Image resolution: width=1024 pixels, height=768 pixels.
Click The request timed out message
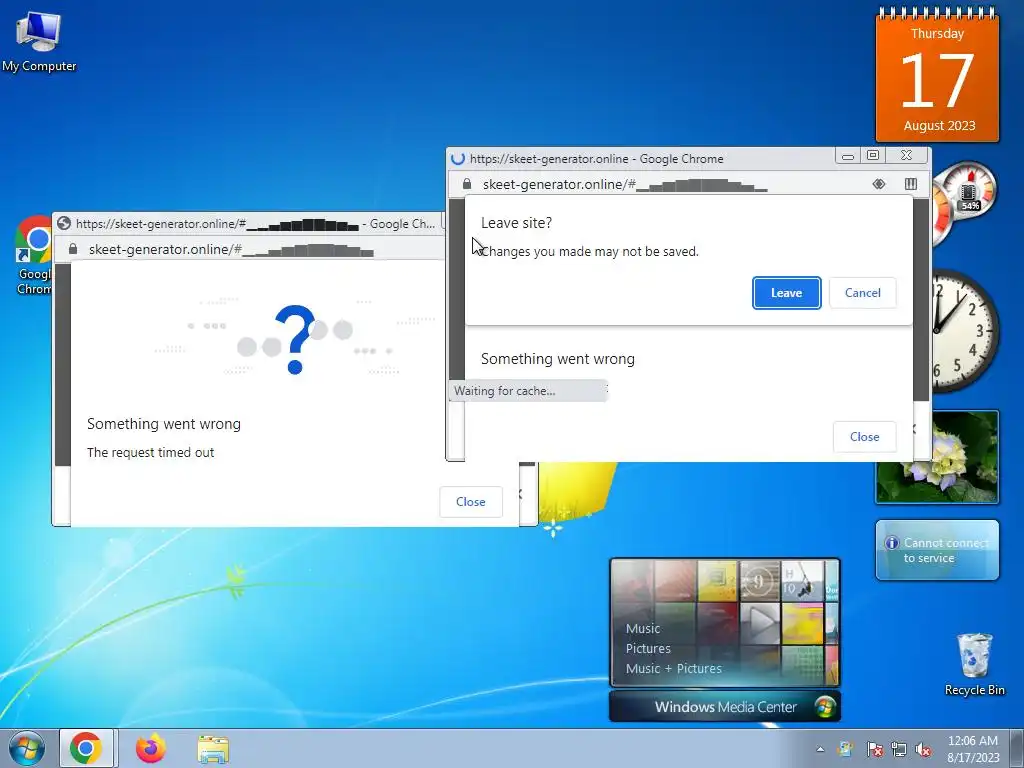[x=150, y=453]
